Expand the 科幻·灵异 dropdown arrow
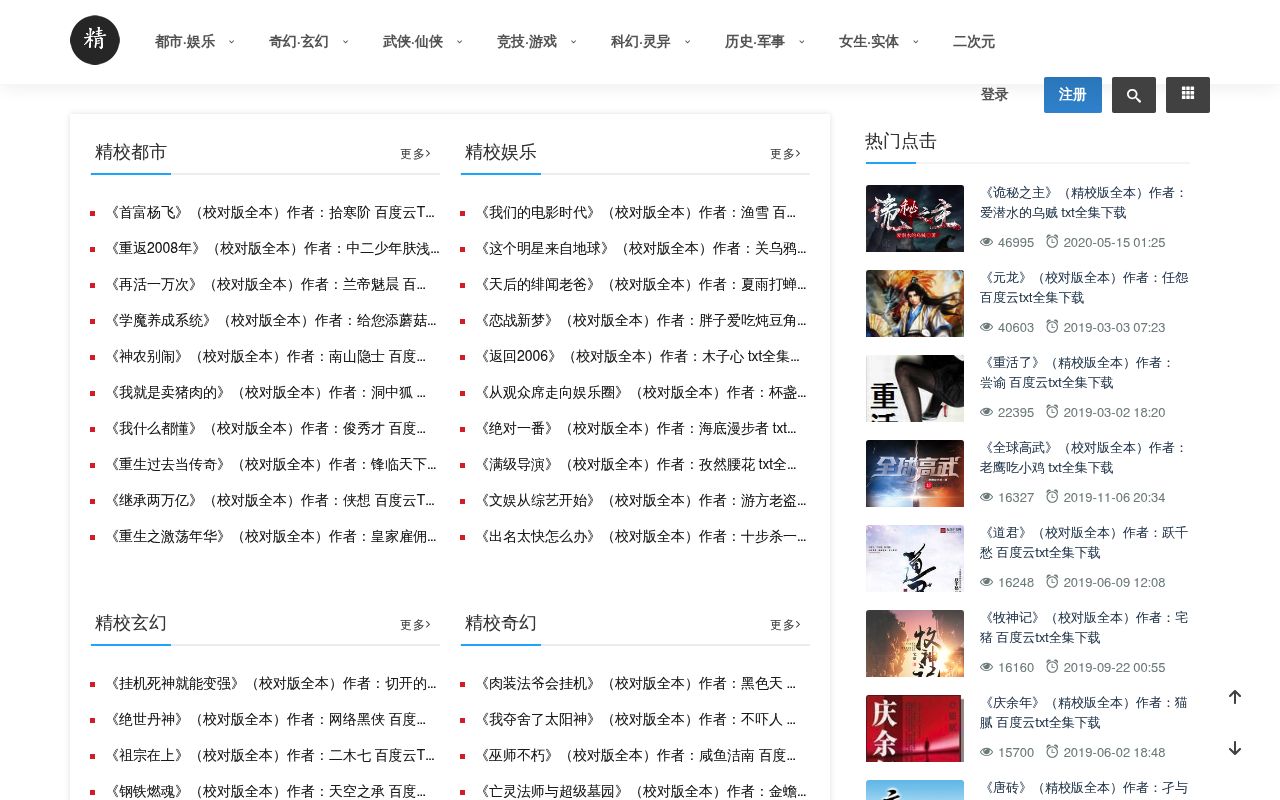 click(x=687, y=42)
